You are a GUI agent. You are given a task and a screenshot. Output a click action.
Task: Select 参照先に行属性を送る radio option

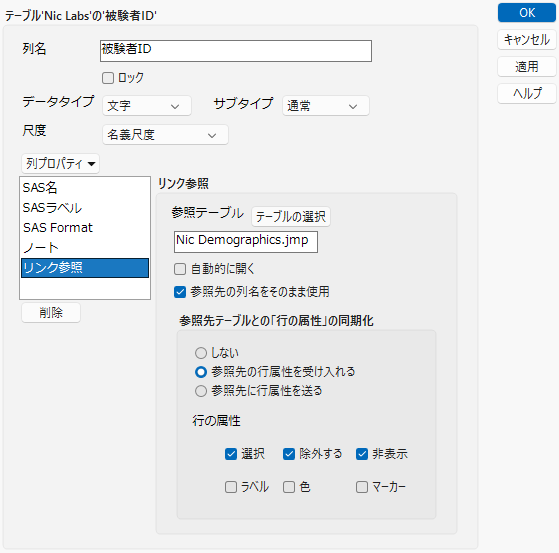click(201, 391)
